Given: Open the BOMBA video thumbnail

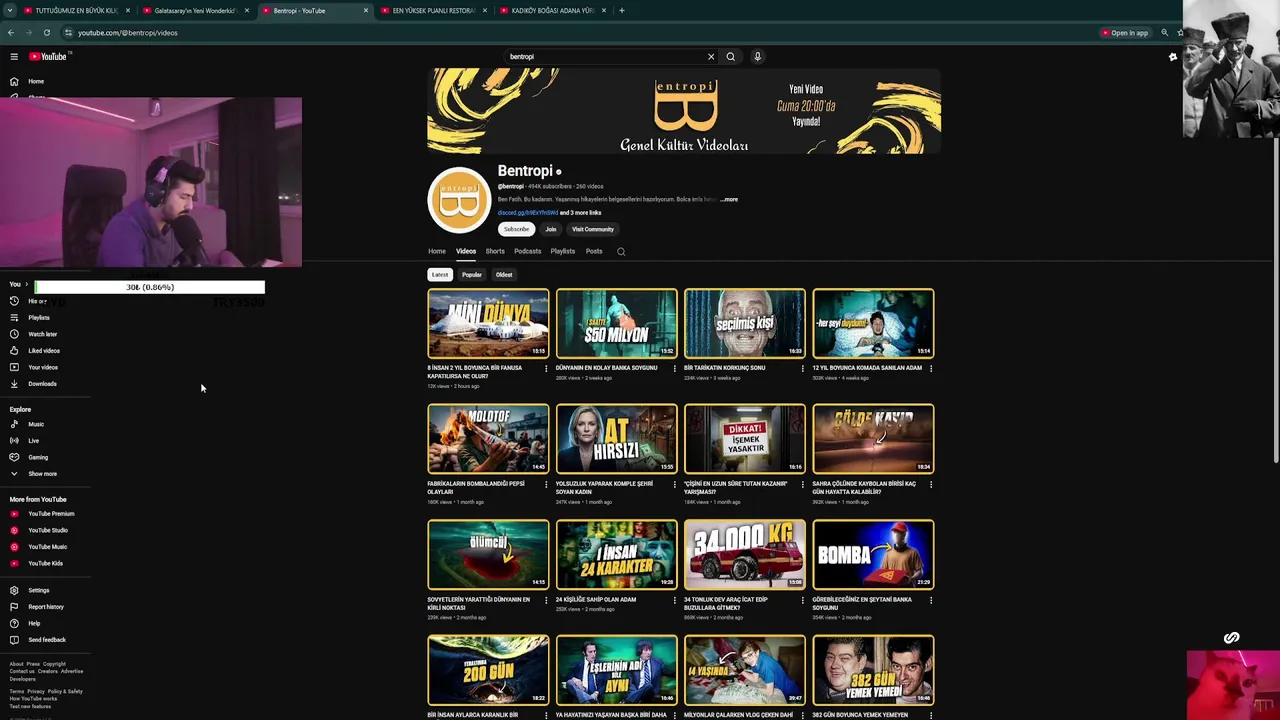Looking at the screenshot, I should point(873,555).
